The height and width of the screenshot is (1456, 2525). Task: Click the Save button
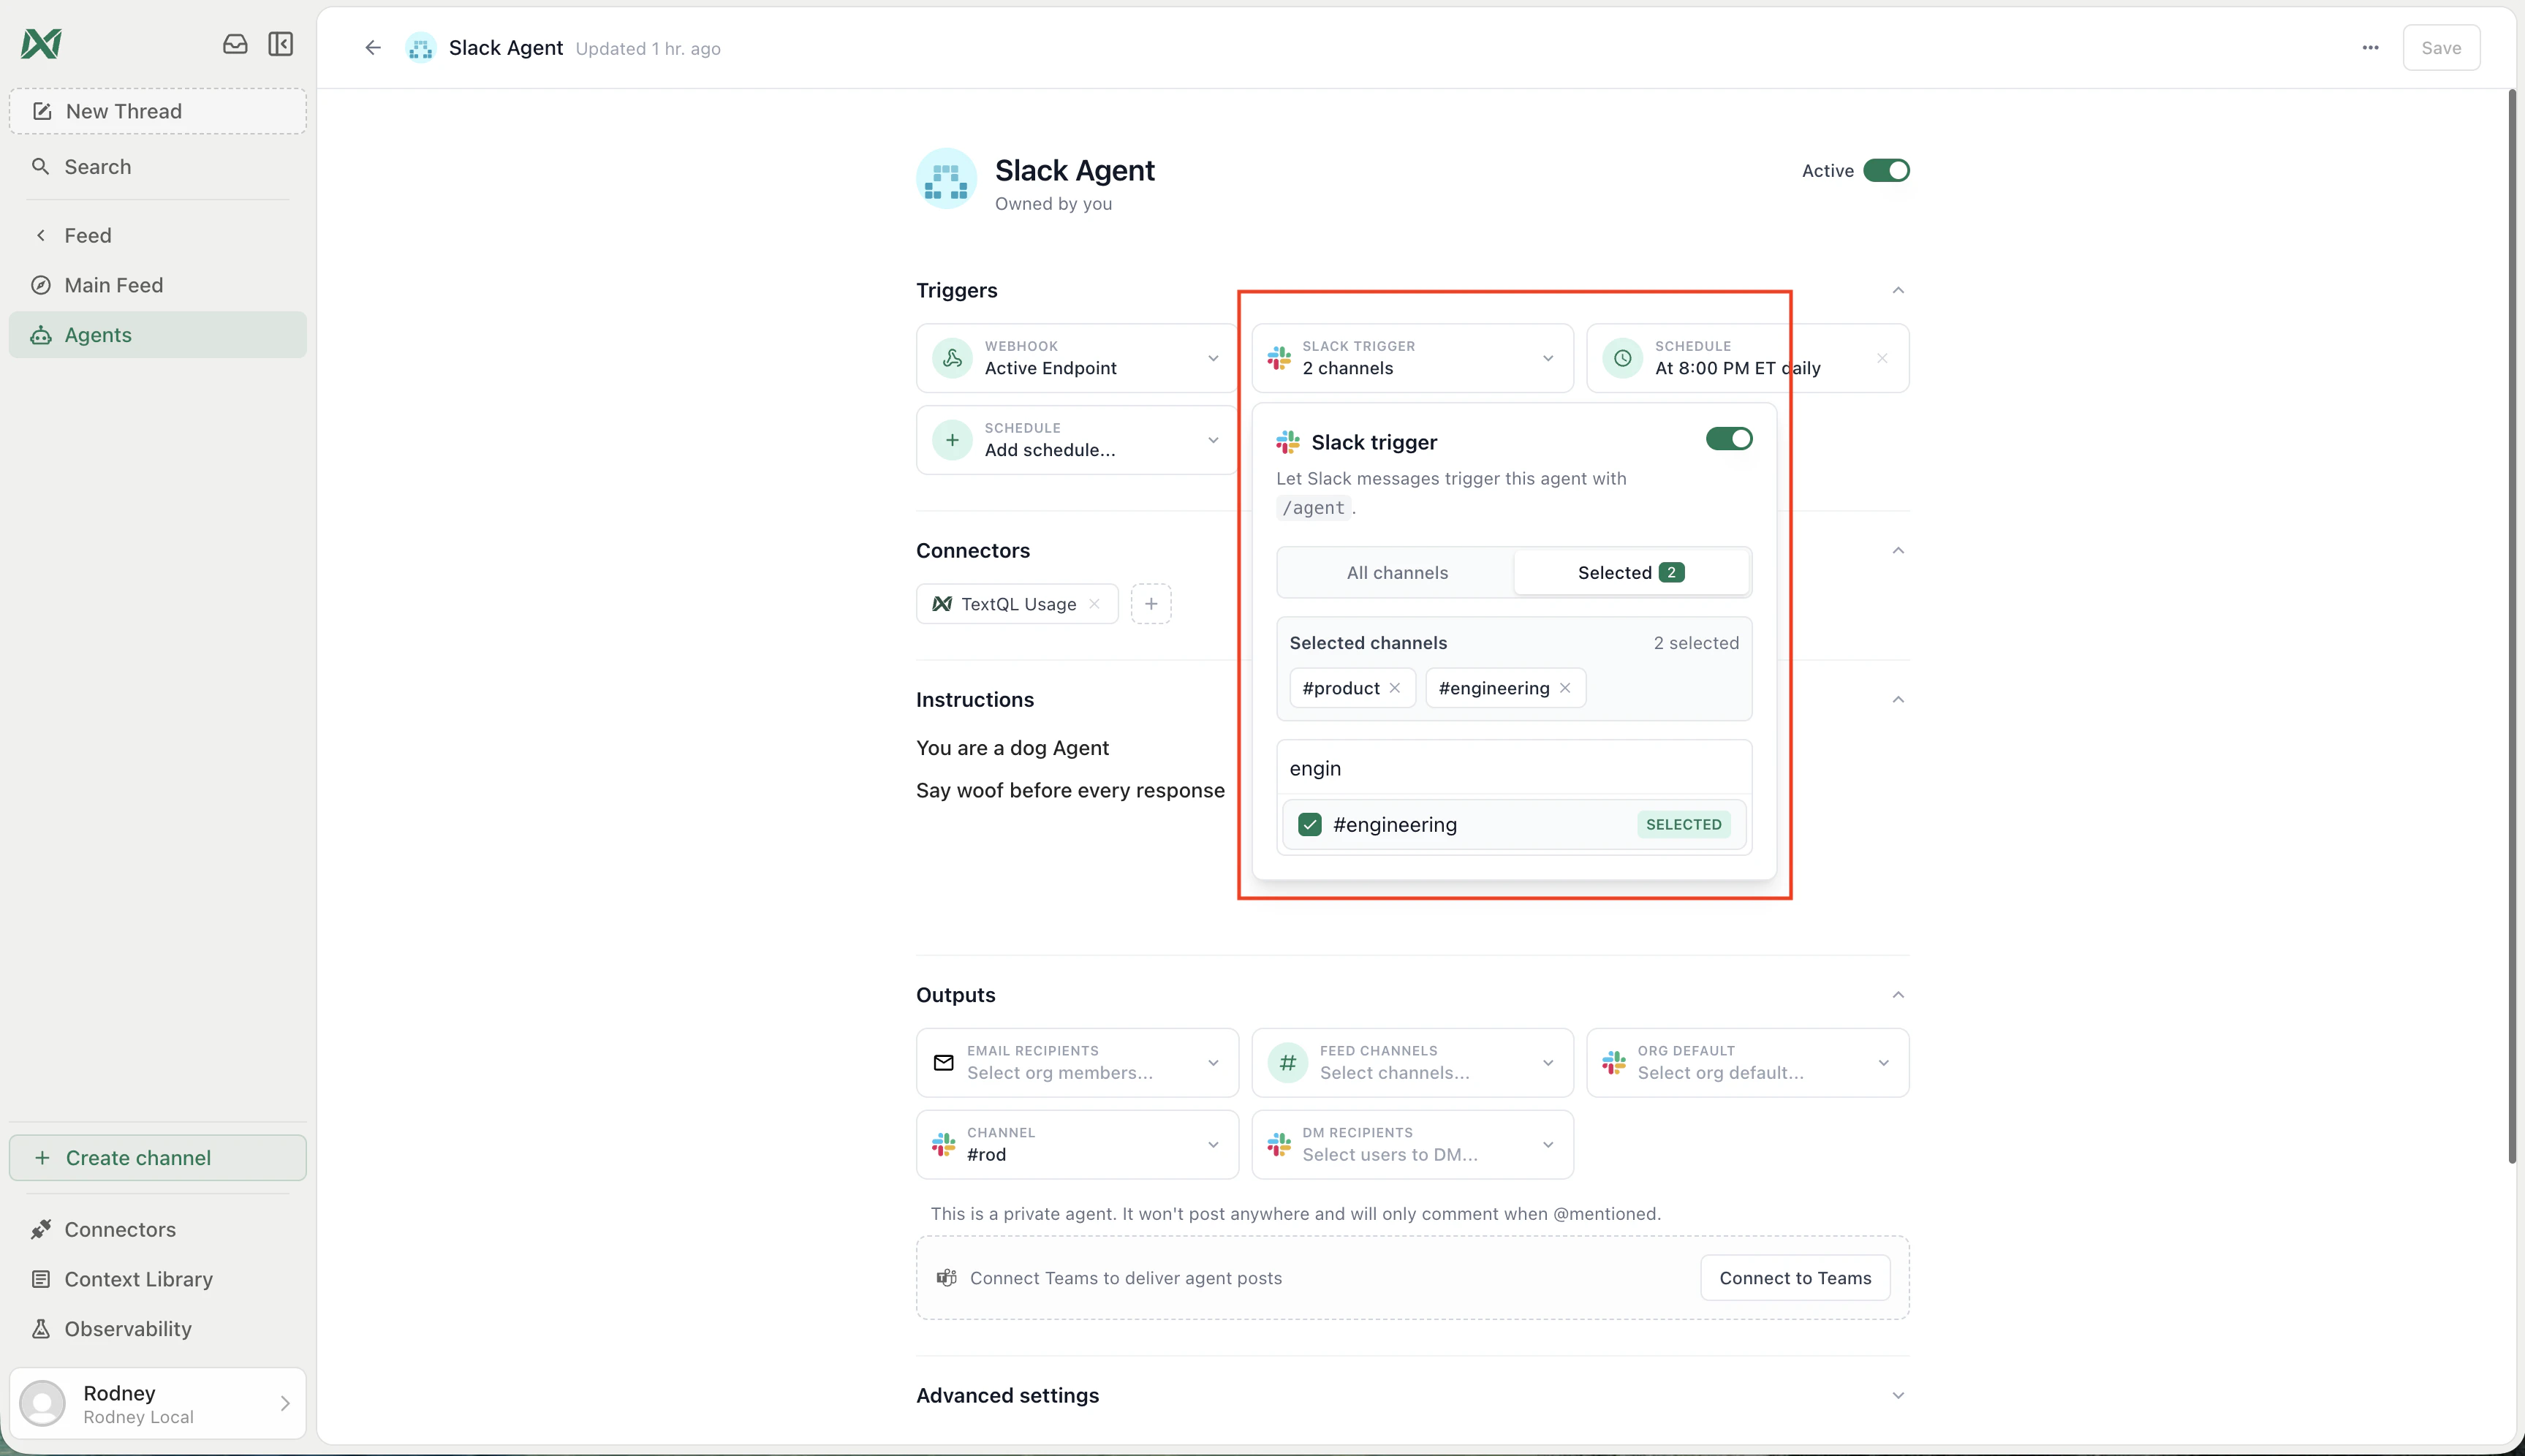point(2441,47)
